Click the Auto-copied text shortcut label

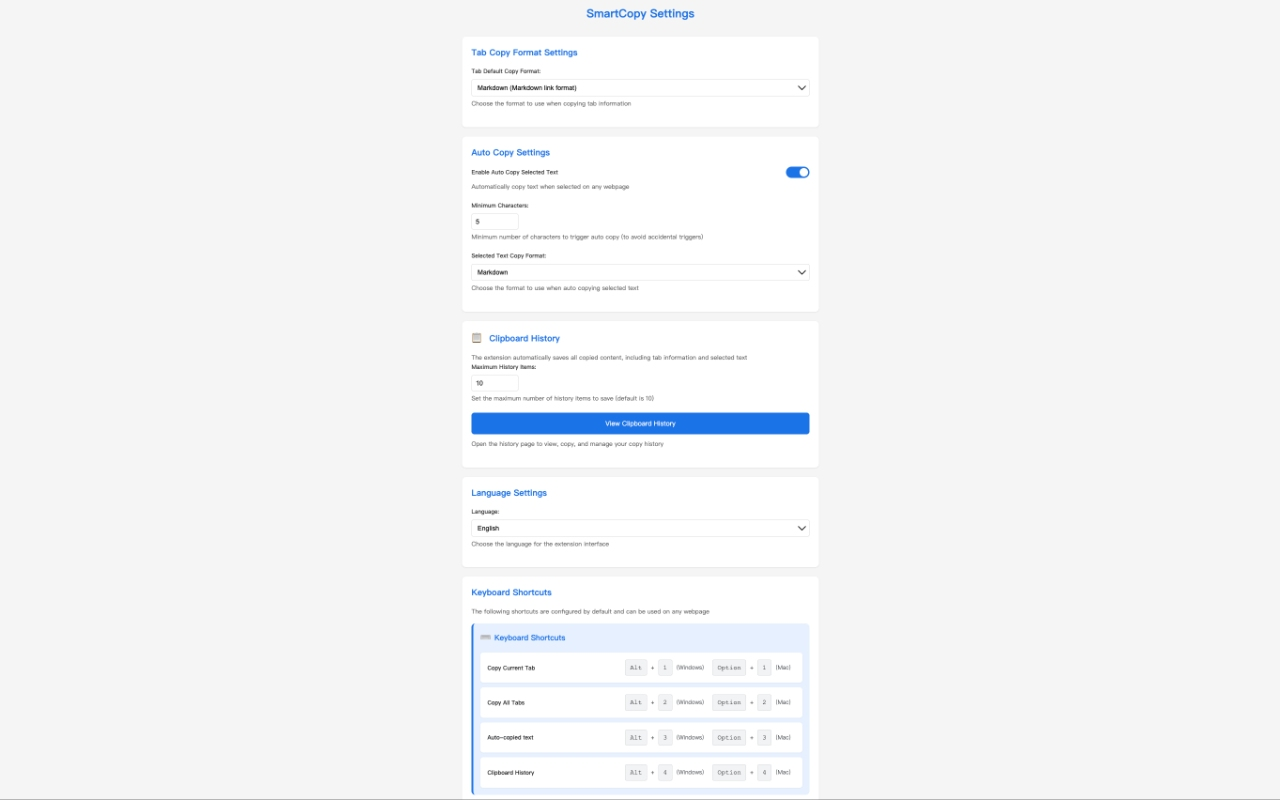click(x=510, y=738)
